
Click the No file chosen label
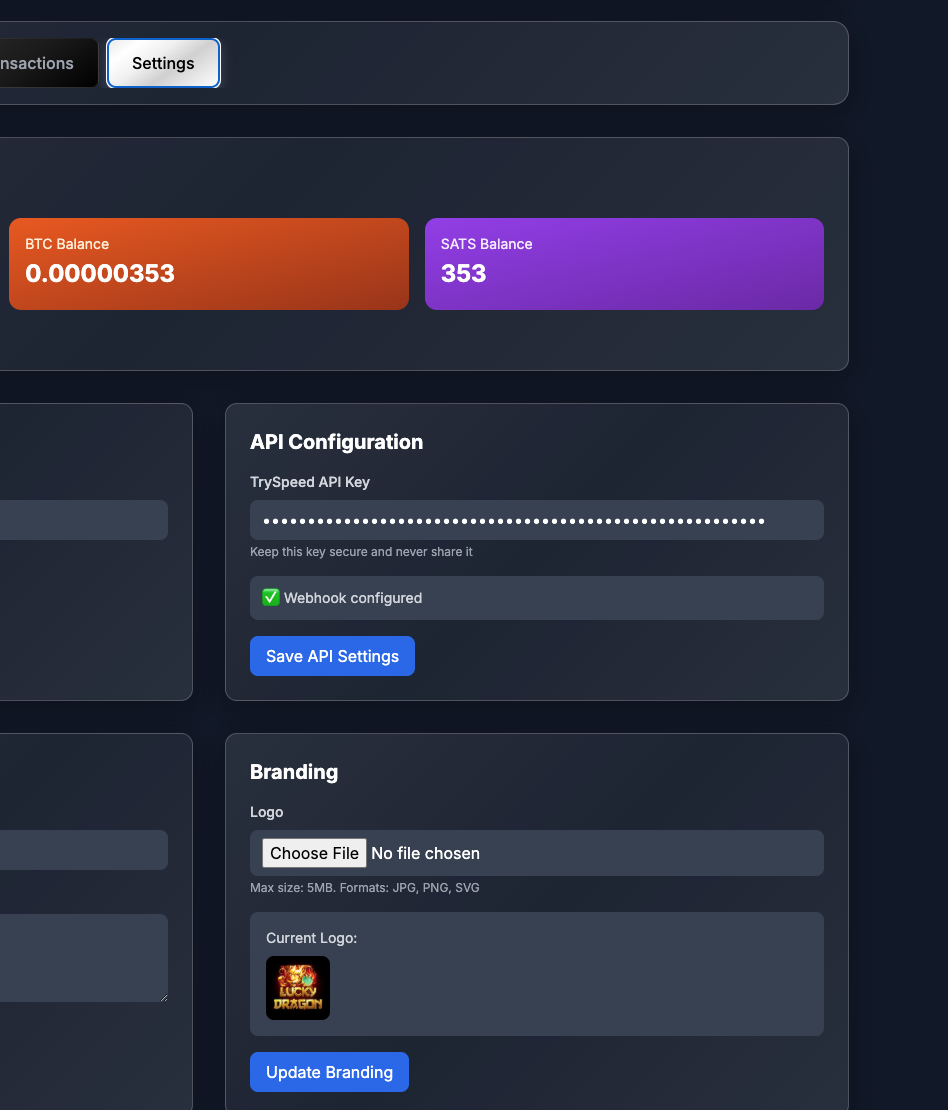pyautogui.click(x=425, y=853)
